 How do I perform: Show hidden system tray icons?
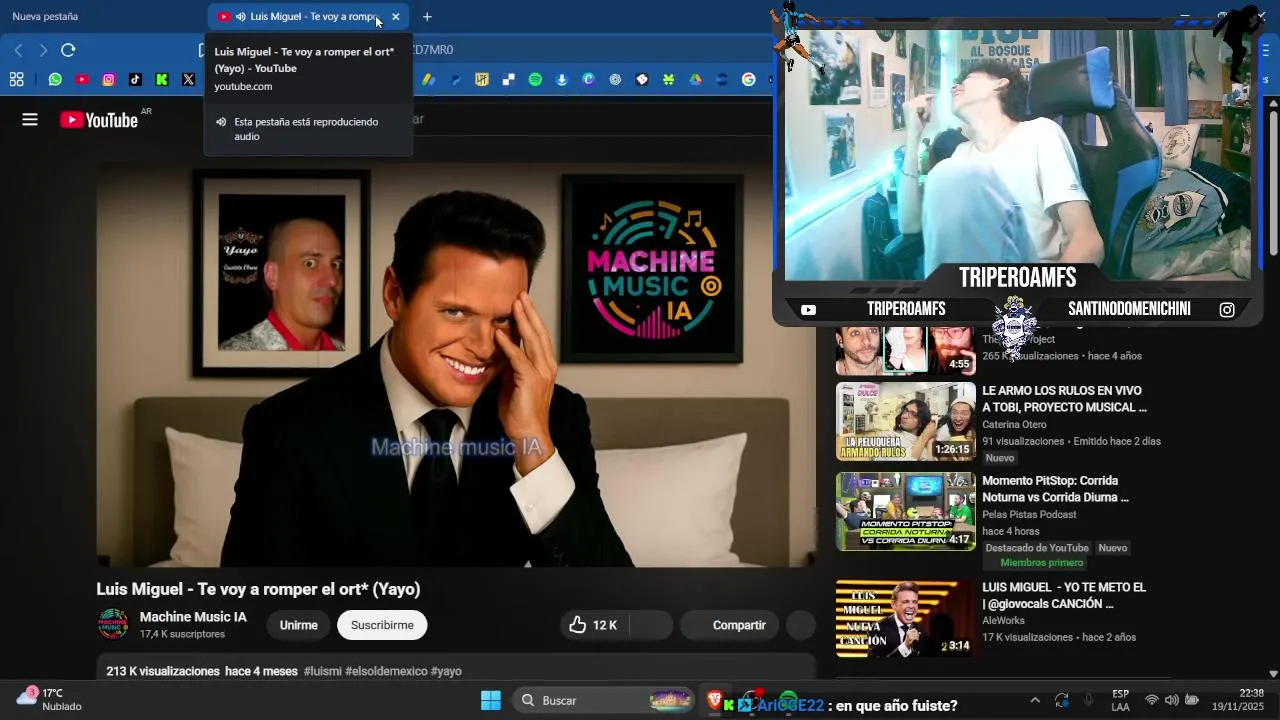1035,700
